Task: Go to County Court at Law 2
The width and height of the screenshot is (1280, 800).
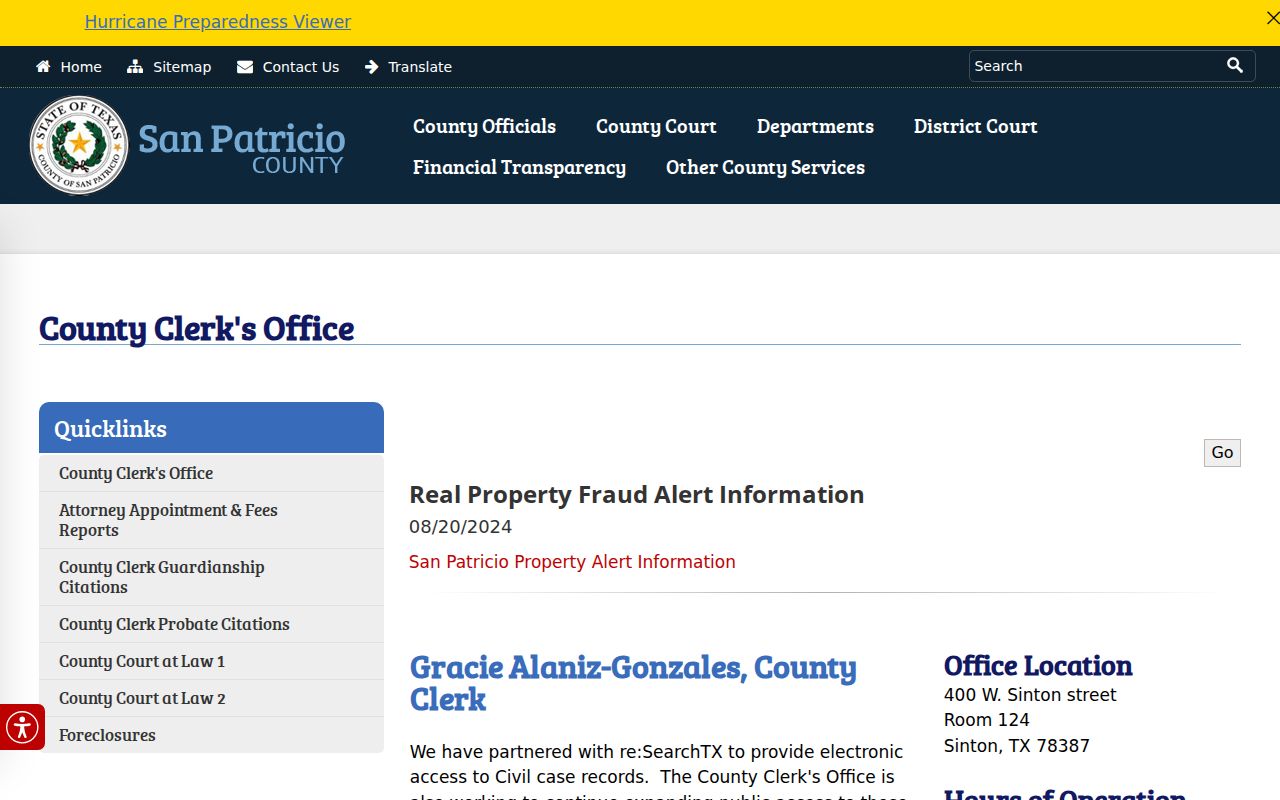Action: 211,698
